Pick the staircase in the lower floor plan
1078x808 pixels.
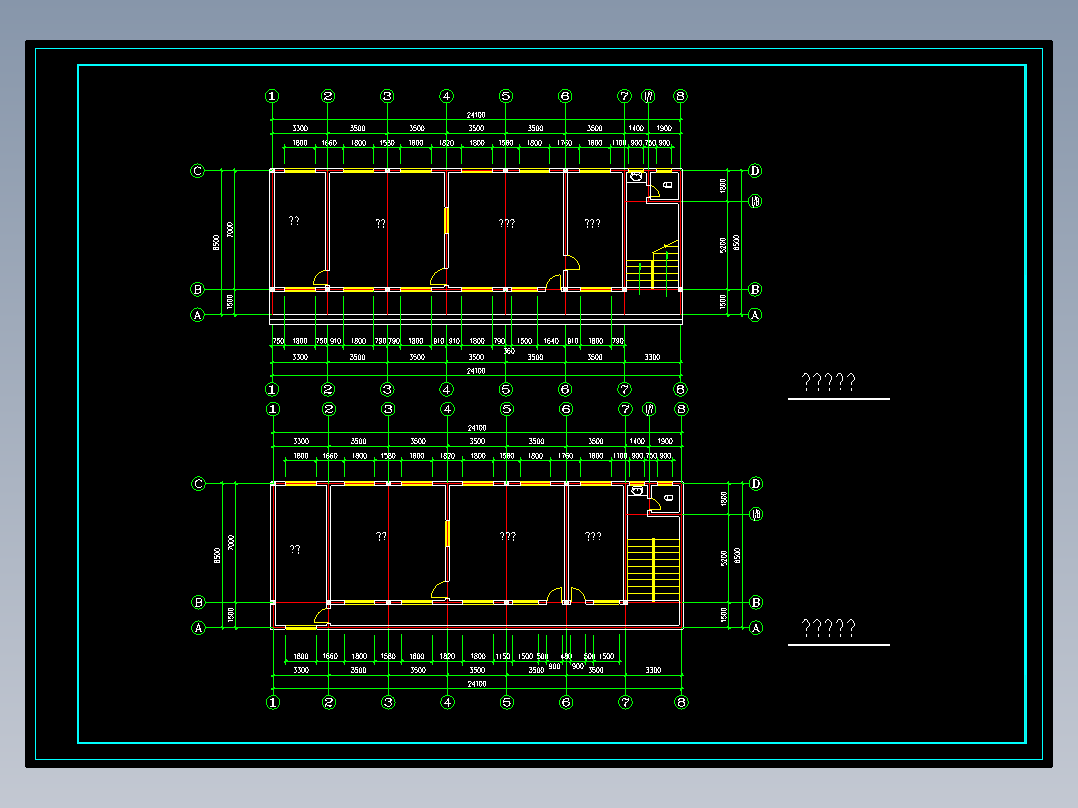click(x=653, y=570)
